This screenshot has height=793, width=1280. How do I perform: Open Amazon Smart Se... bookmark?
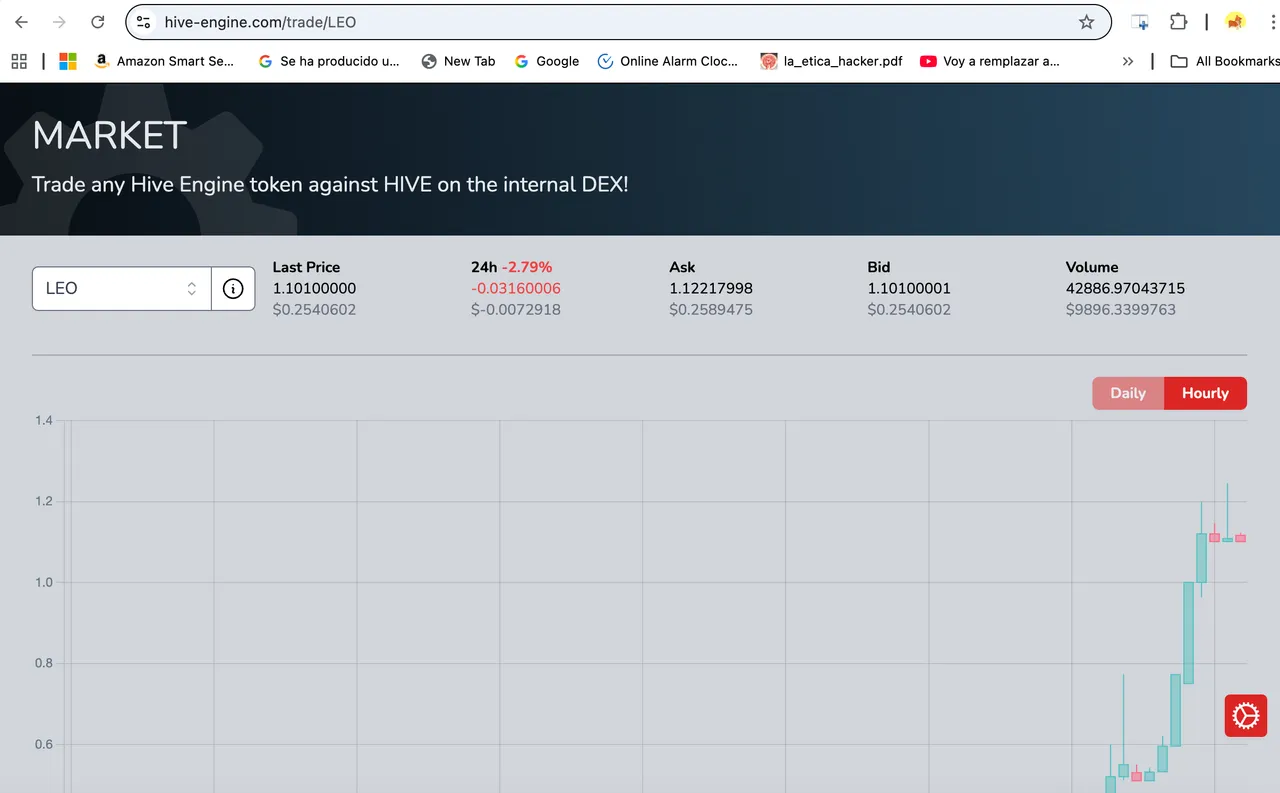click(x=165, y=61)
